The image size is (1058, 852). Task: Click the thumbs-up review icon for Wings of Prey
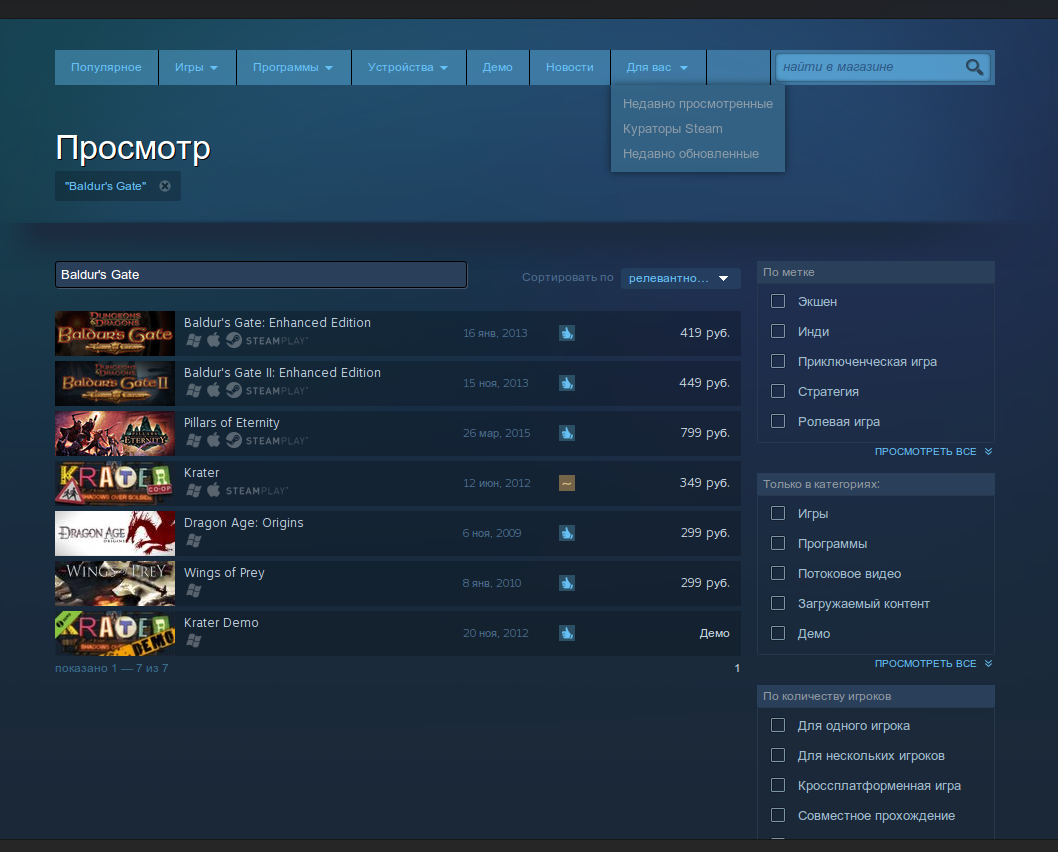567,583
